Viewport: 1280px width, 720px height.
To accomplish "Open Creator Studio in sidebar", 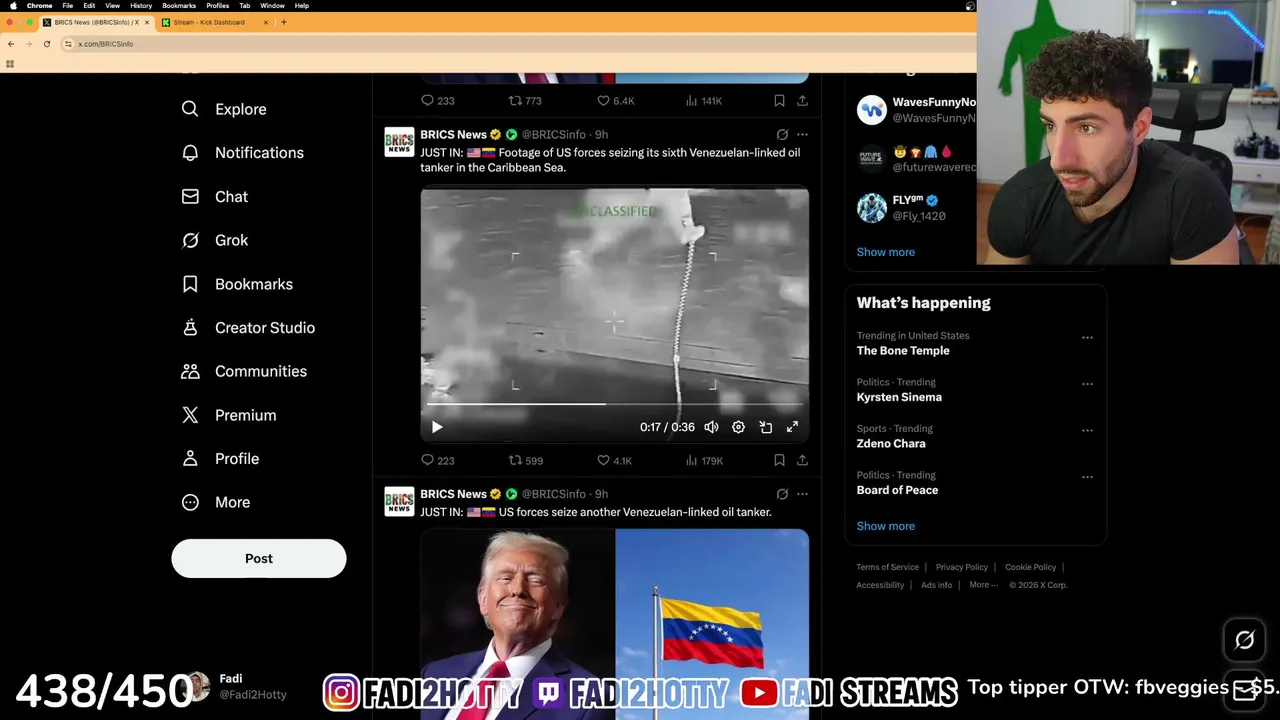I will 248,328.
